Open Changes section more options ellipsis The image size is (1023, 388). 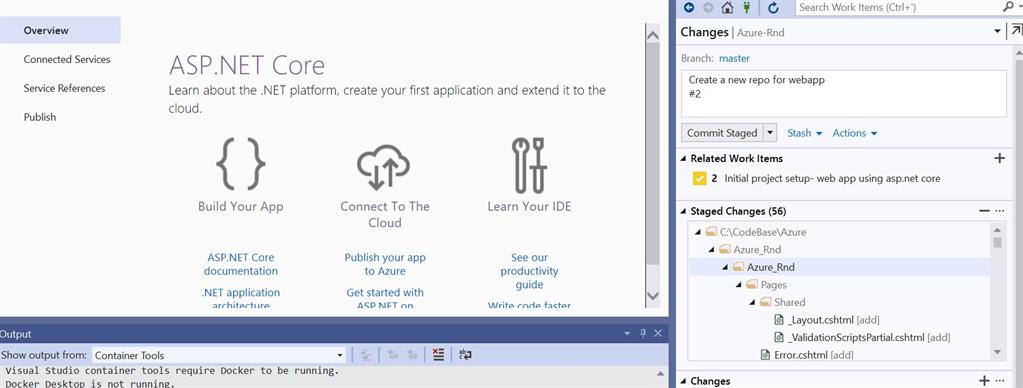click(x=1000, y=381)
